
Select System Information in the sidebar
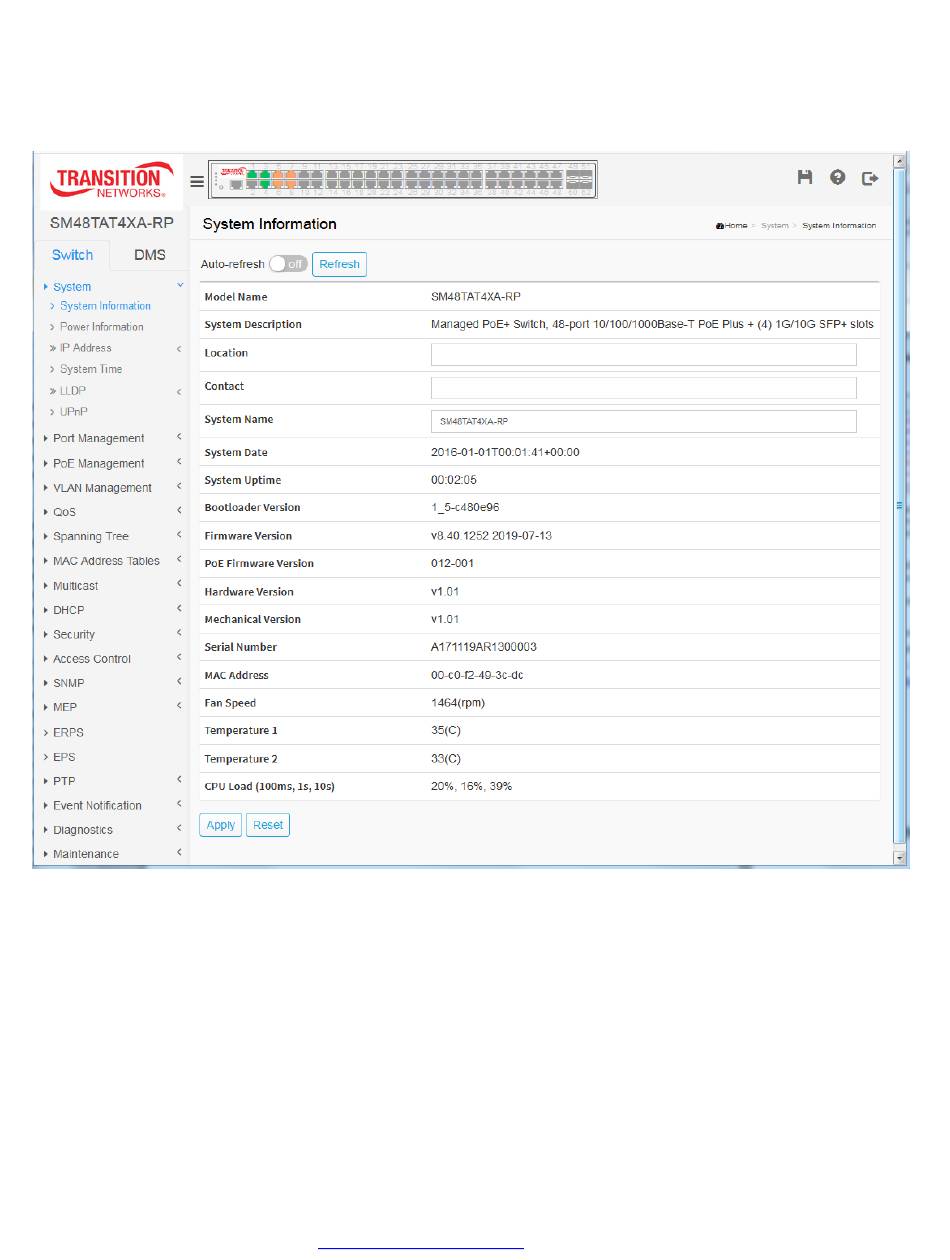pyautogui.click(x=105, y=306)
